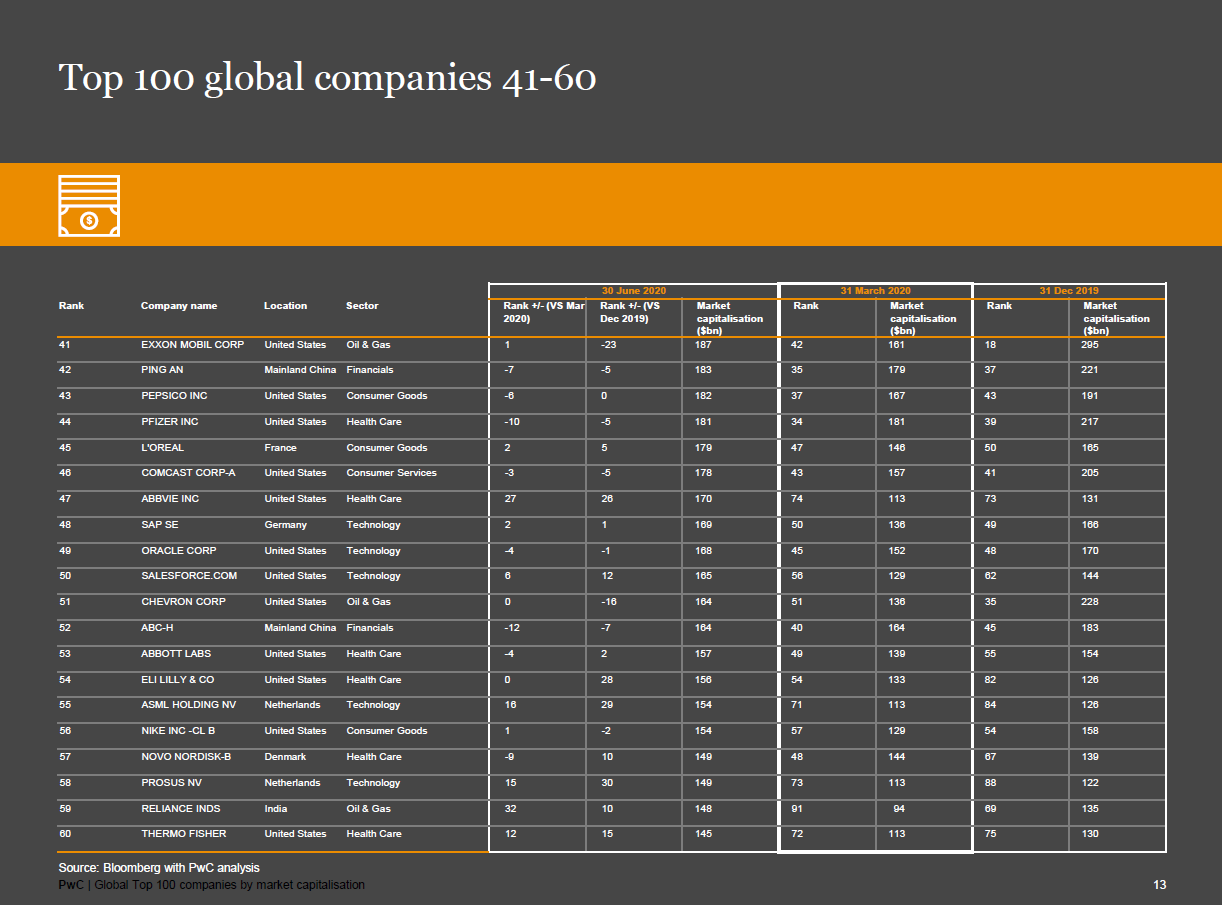This screenshot has width=1222, height=905.
Task: Click the 31 March 2020 group header
Action: [876, 291]
